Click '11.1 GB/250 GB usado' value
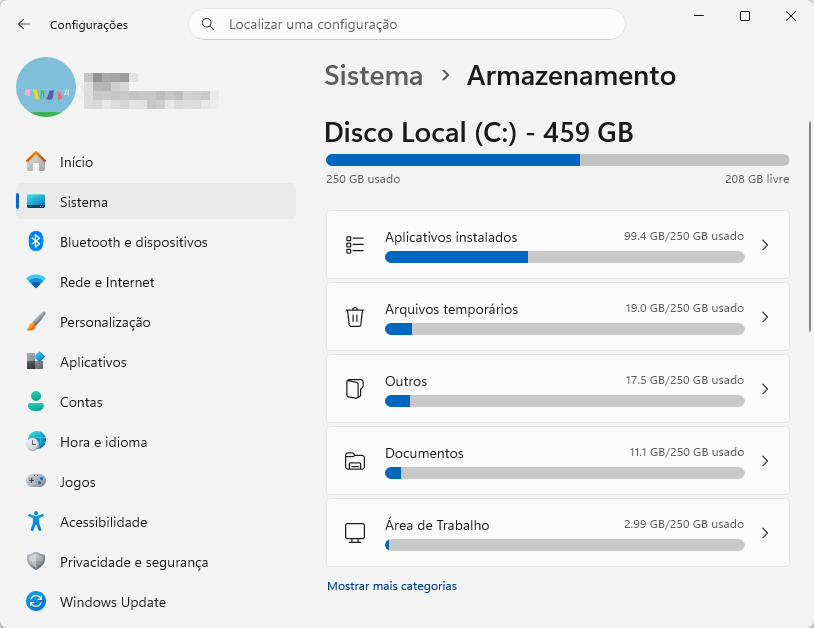The width and height of the screenshot is (814, 628). (687, 452)
